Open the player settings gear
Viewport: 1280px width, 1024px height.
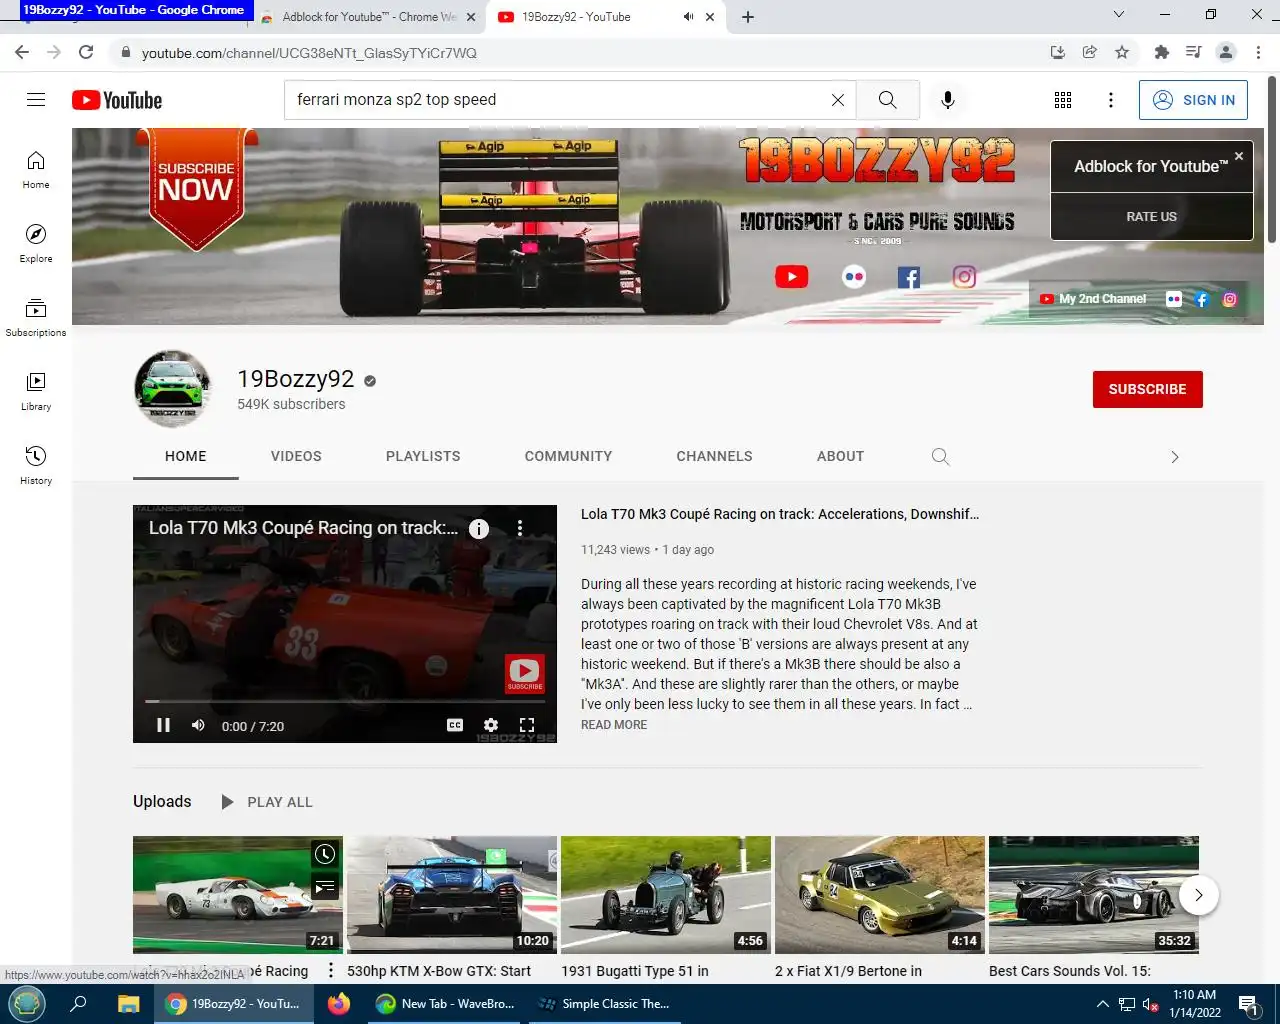pos(491,725)
